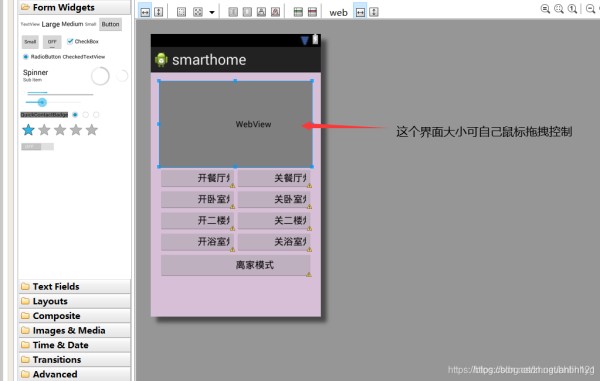Select the CheckedTextView palette item
Viewport: 600px width, 381px height.
(x=84, y=57)
